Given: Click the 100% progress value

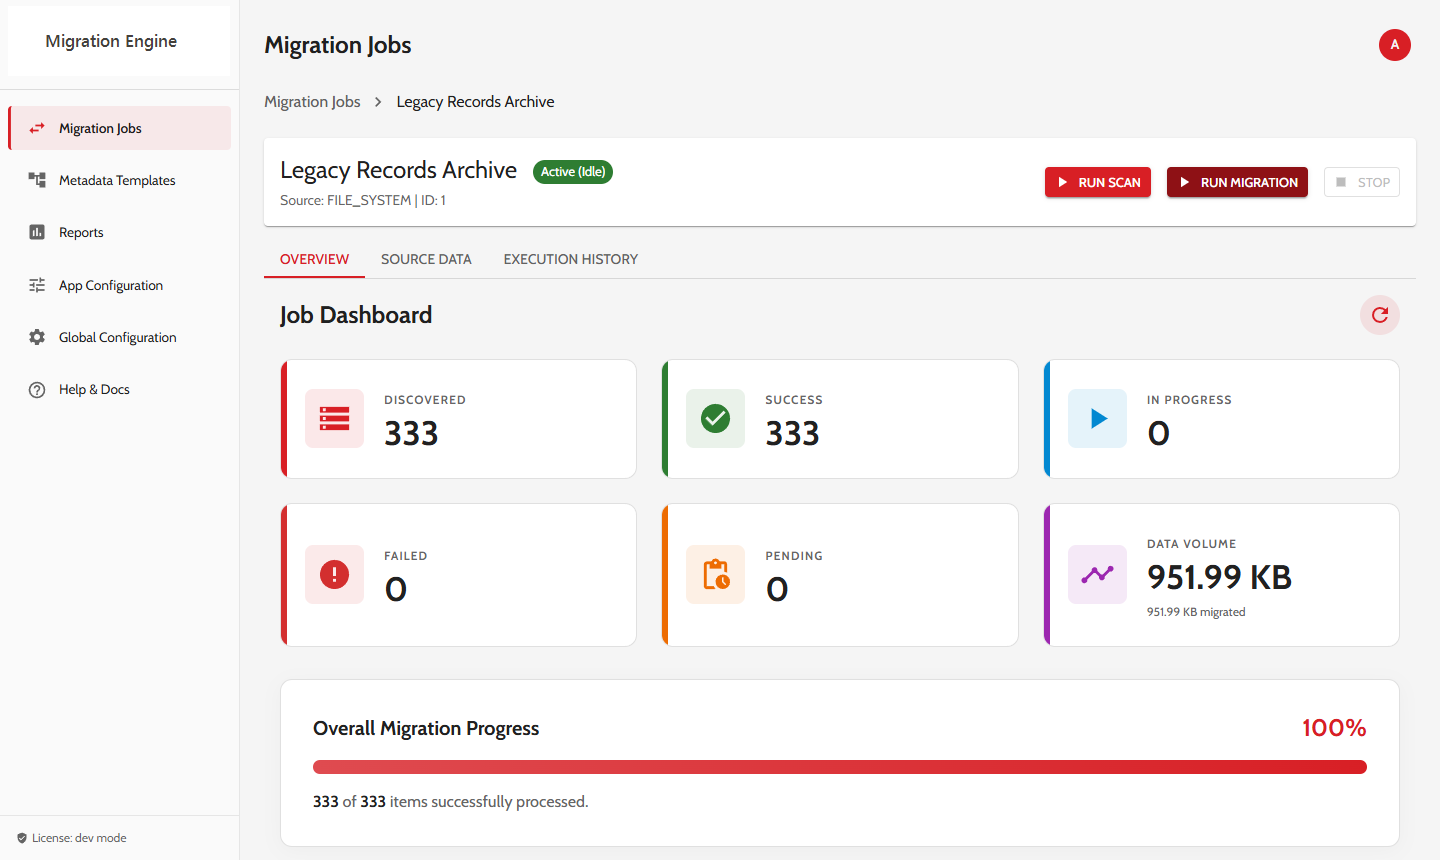Looking at the screenshot, I should click(x=1334, y=728).
